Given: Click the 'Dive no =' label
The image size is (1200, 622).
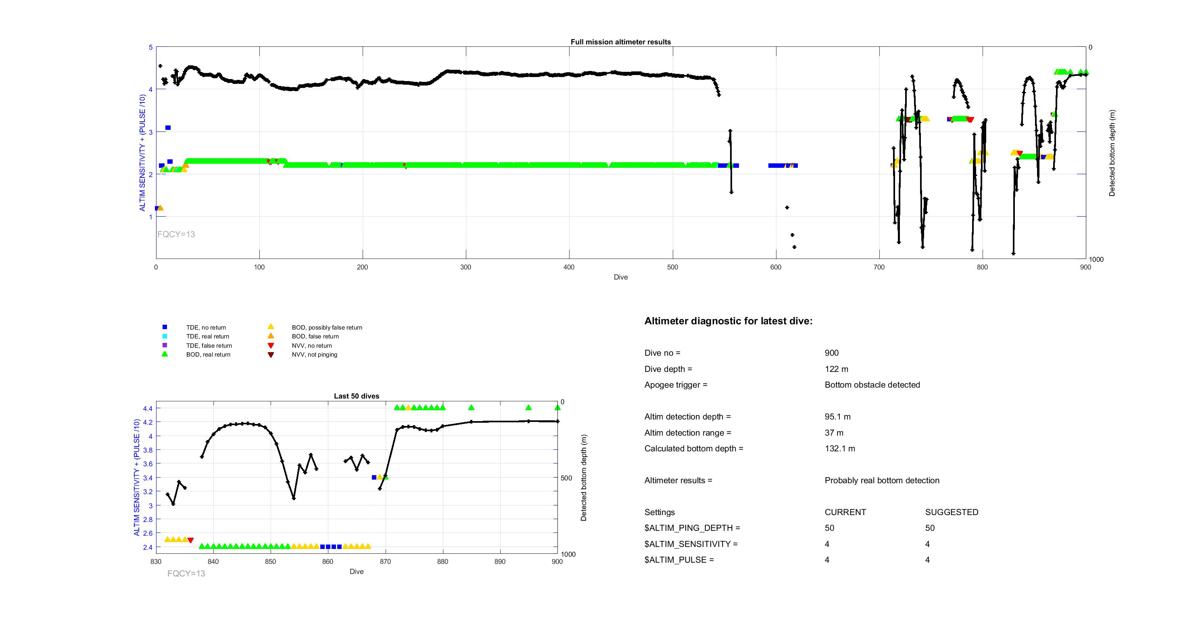Looking at the screenshot, I should [x=664, y=353].
